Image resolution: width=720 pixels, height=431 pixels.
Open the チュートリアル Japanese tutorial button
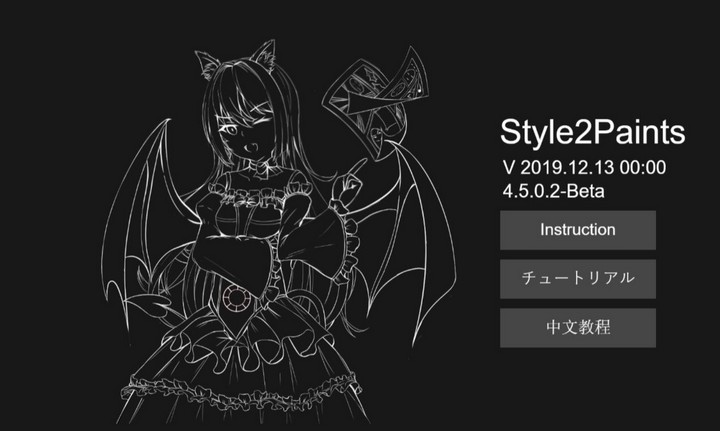(578, 279)
